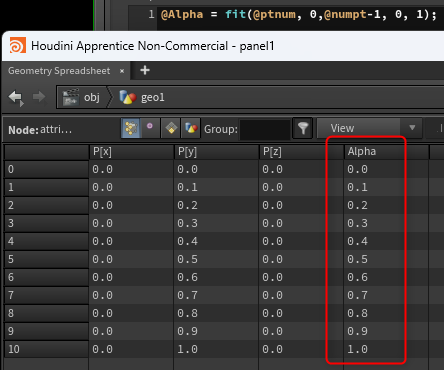
Task: Select point row 4 header
Action: click(46, 241)
